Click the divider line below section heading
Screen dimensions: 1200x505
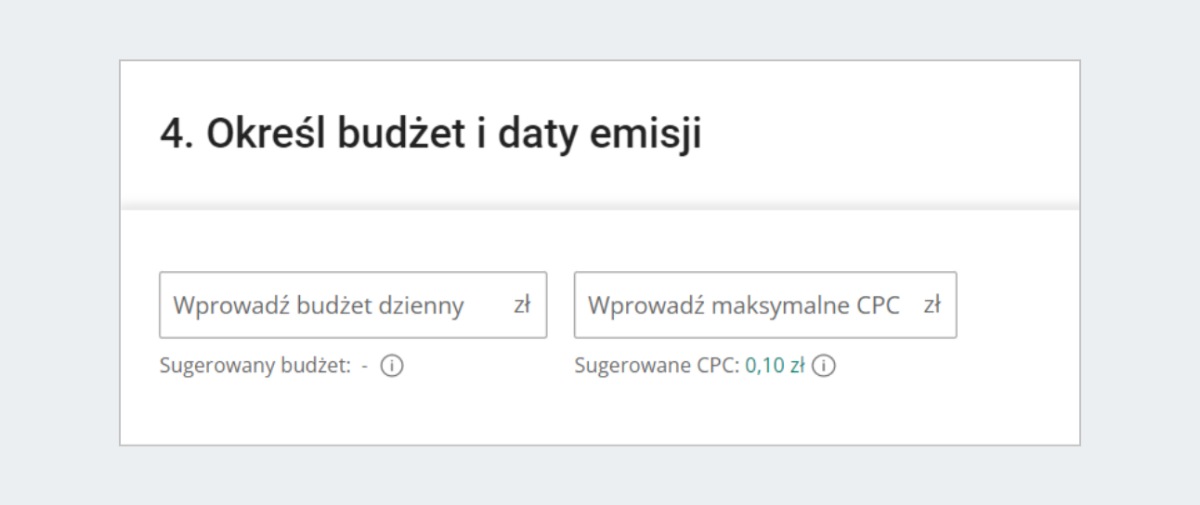click(x=600, y=207)
